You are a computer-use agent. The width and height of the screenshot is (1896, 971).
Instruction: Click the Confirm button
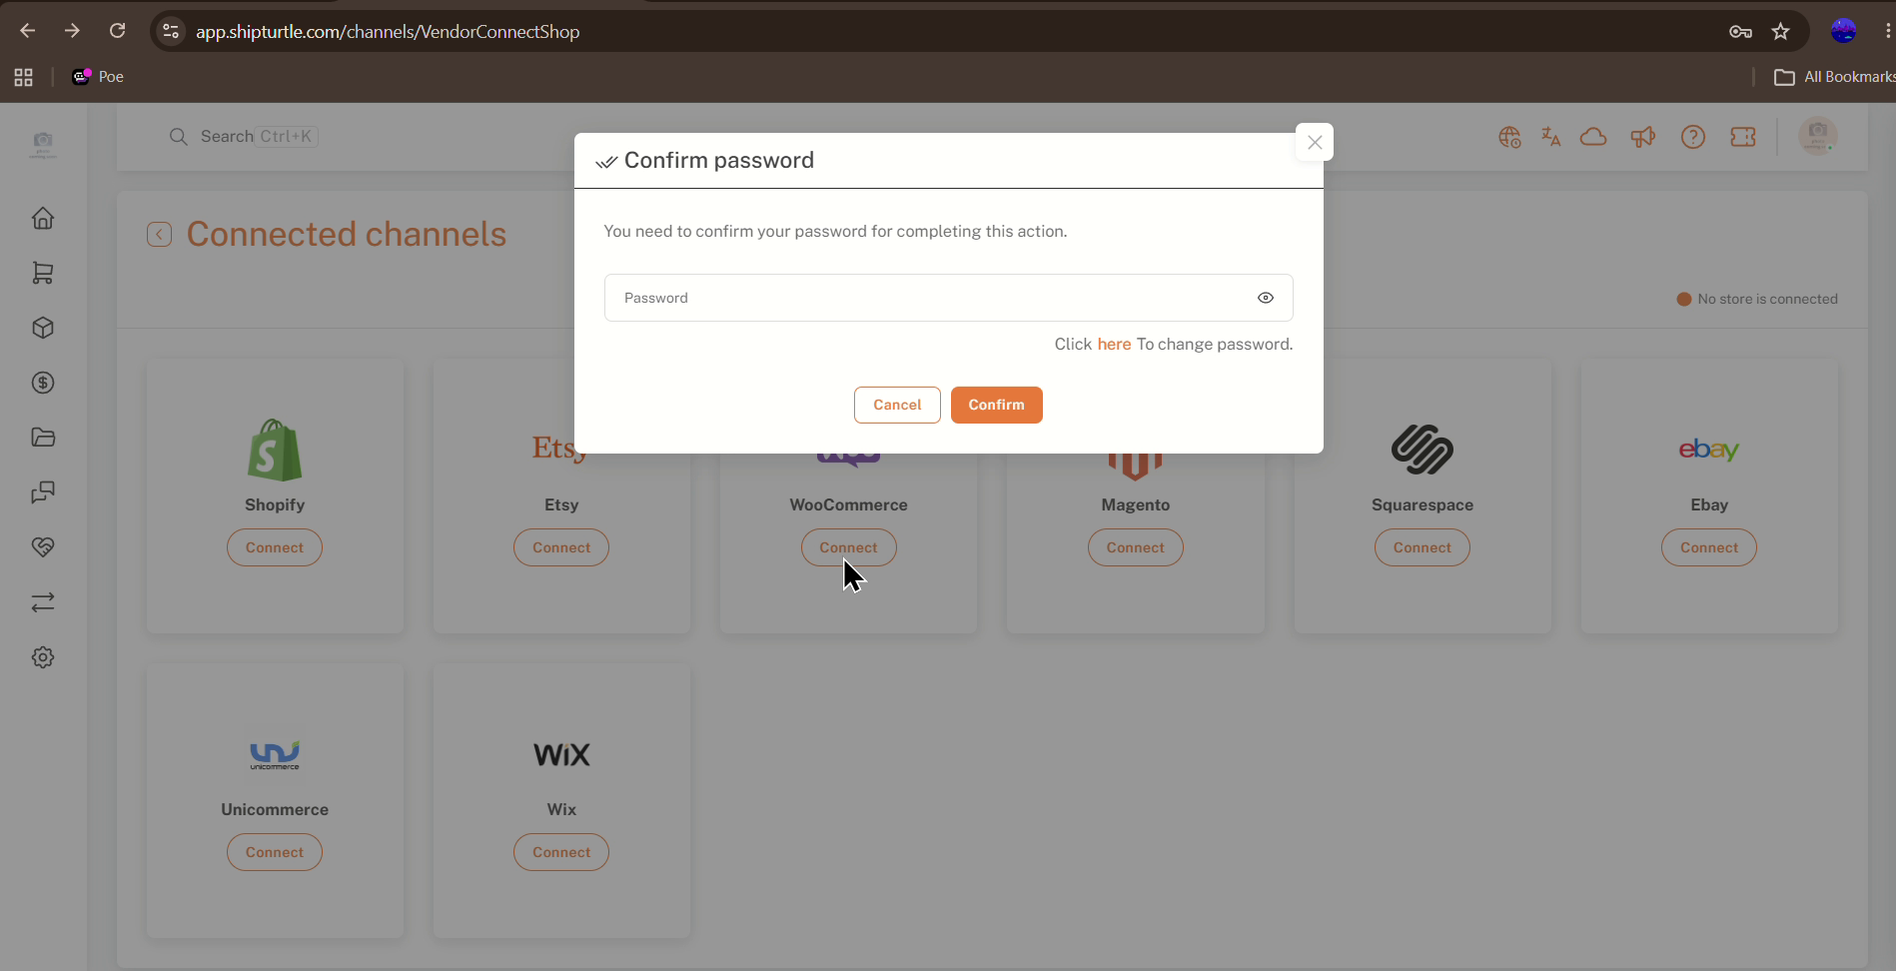(x=996, y=405)
